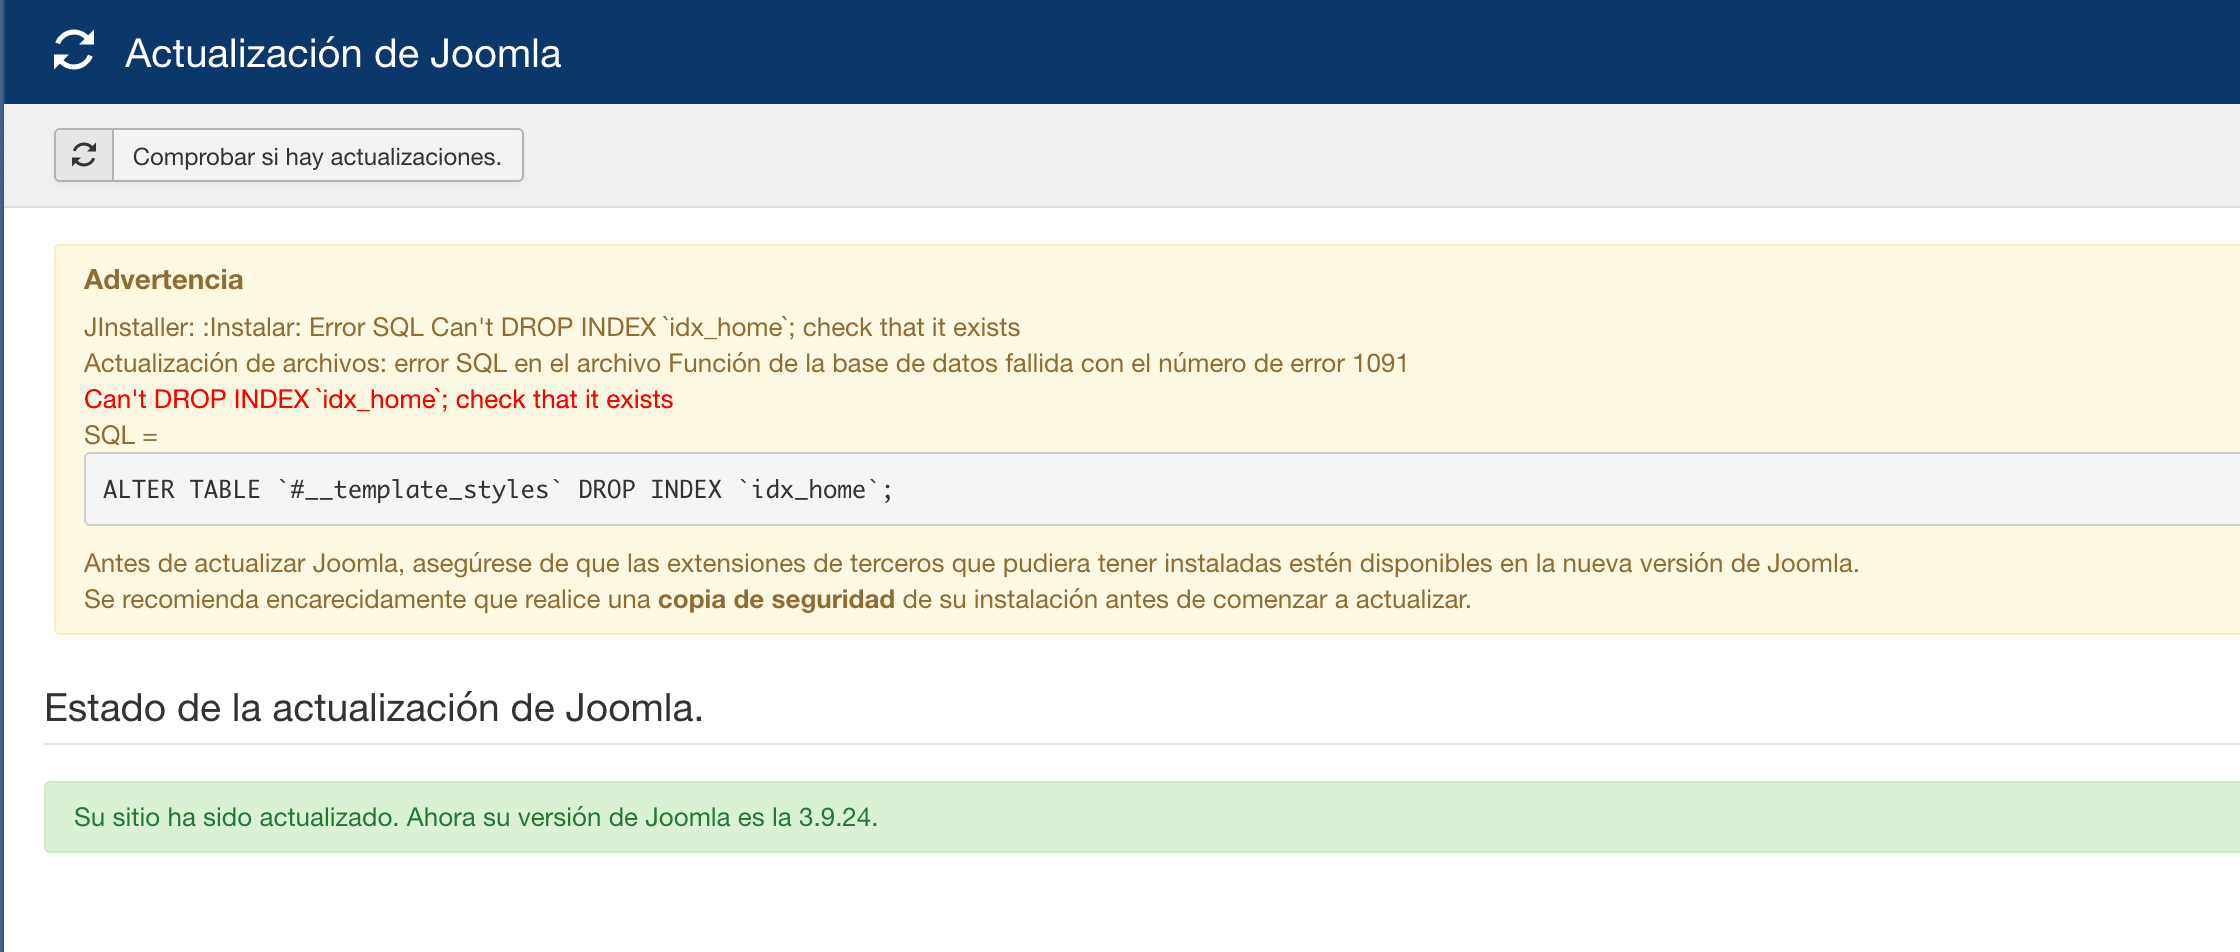The width and height of the screenshot is (2240, 952).
Task: Click the 'JInstaller: :Instalar: Error SQL' line
Action: [x=552, y=327]
